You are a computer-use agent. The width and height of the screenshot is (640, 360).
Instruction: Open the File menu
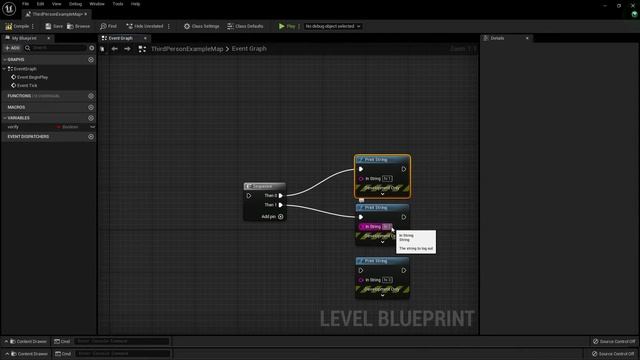point(25,4)
